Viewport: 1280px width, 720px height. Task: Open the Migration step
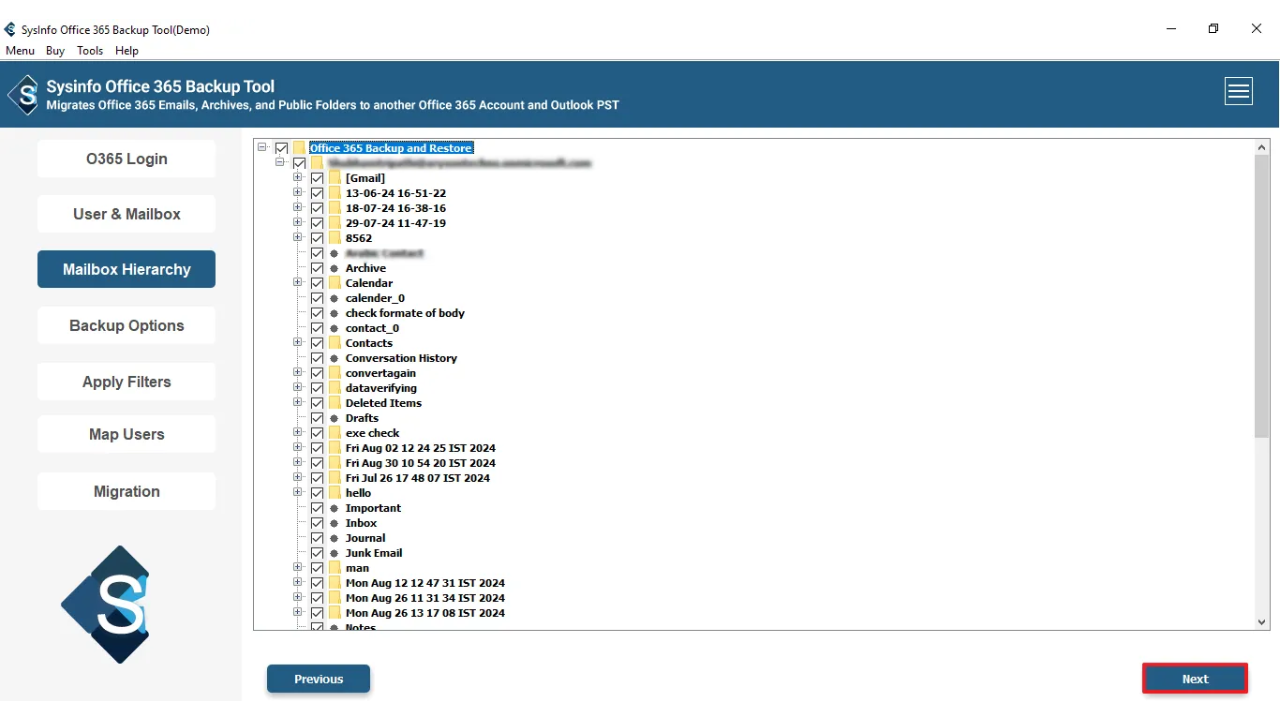pos(126,491)
